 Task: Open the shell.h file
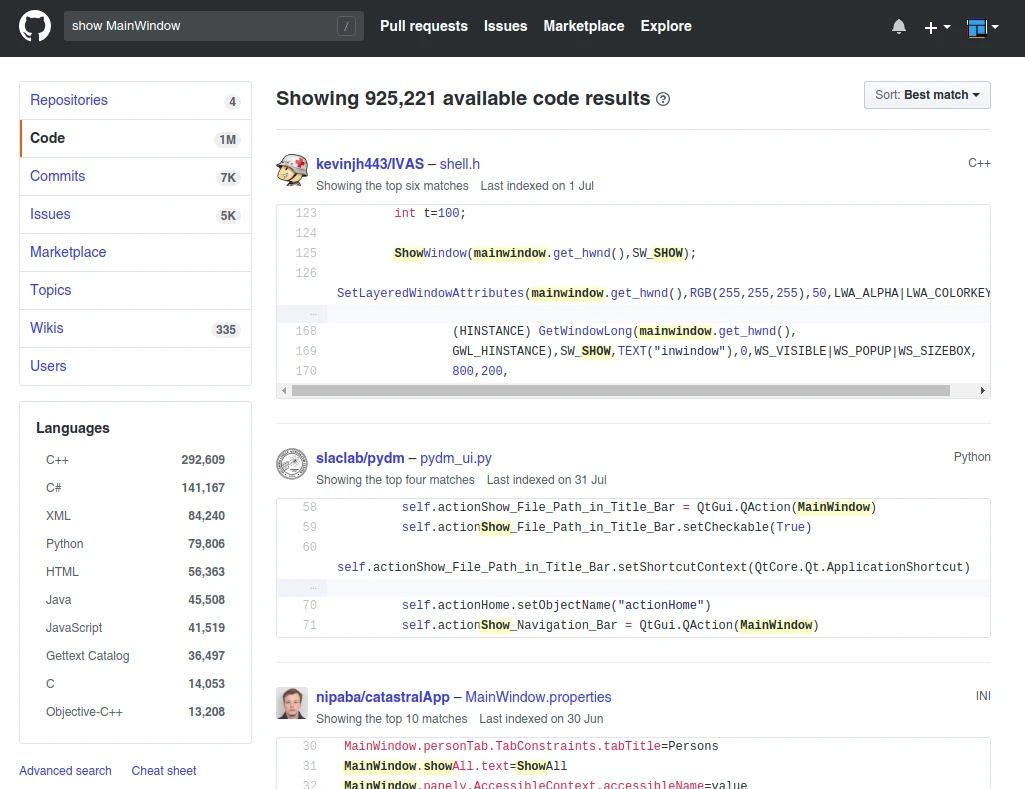click(460, 164)
